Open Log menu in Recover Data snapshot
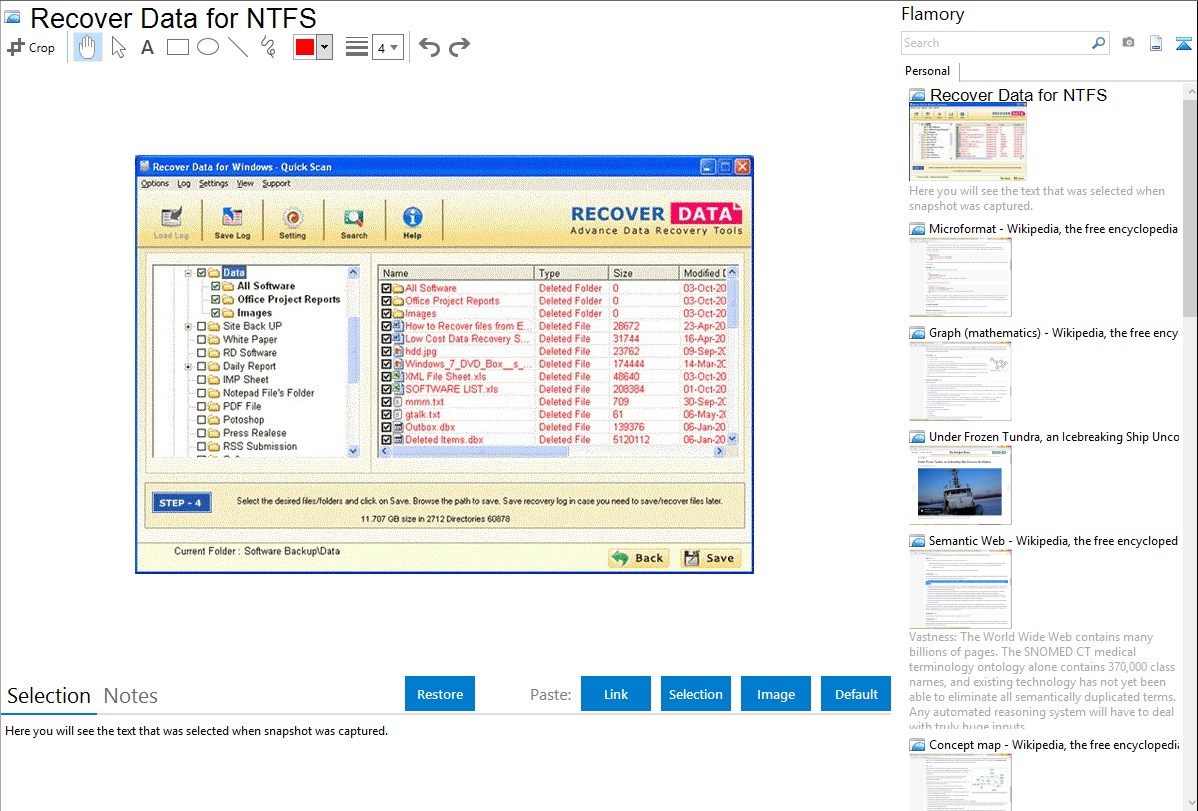This screenshot has width=1198, height=811. click(x=184, y=183)
